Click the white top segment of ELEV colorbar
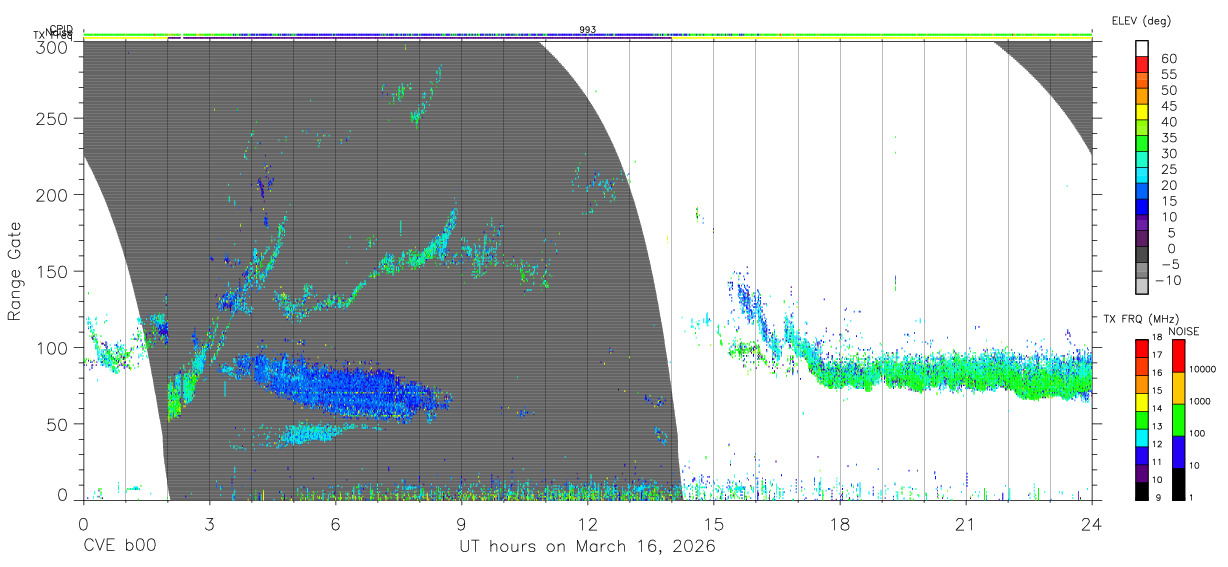Image resolution: width=1228 pixels, height=567 pixels. click(1143, 48)
